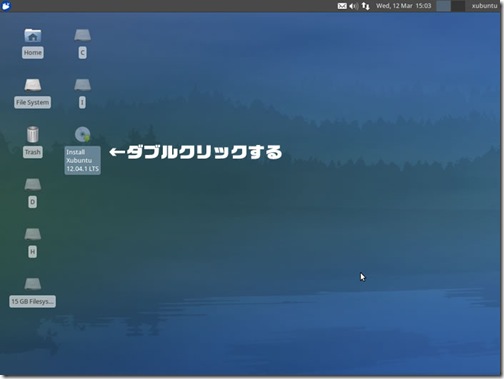The height and width of the screenshot is (379, 504).
Task: Select the D drive desktop icon
Action: pyautogui.click(x=33, y=184)
